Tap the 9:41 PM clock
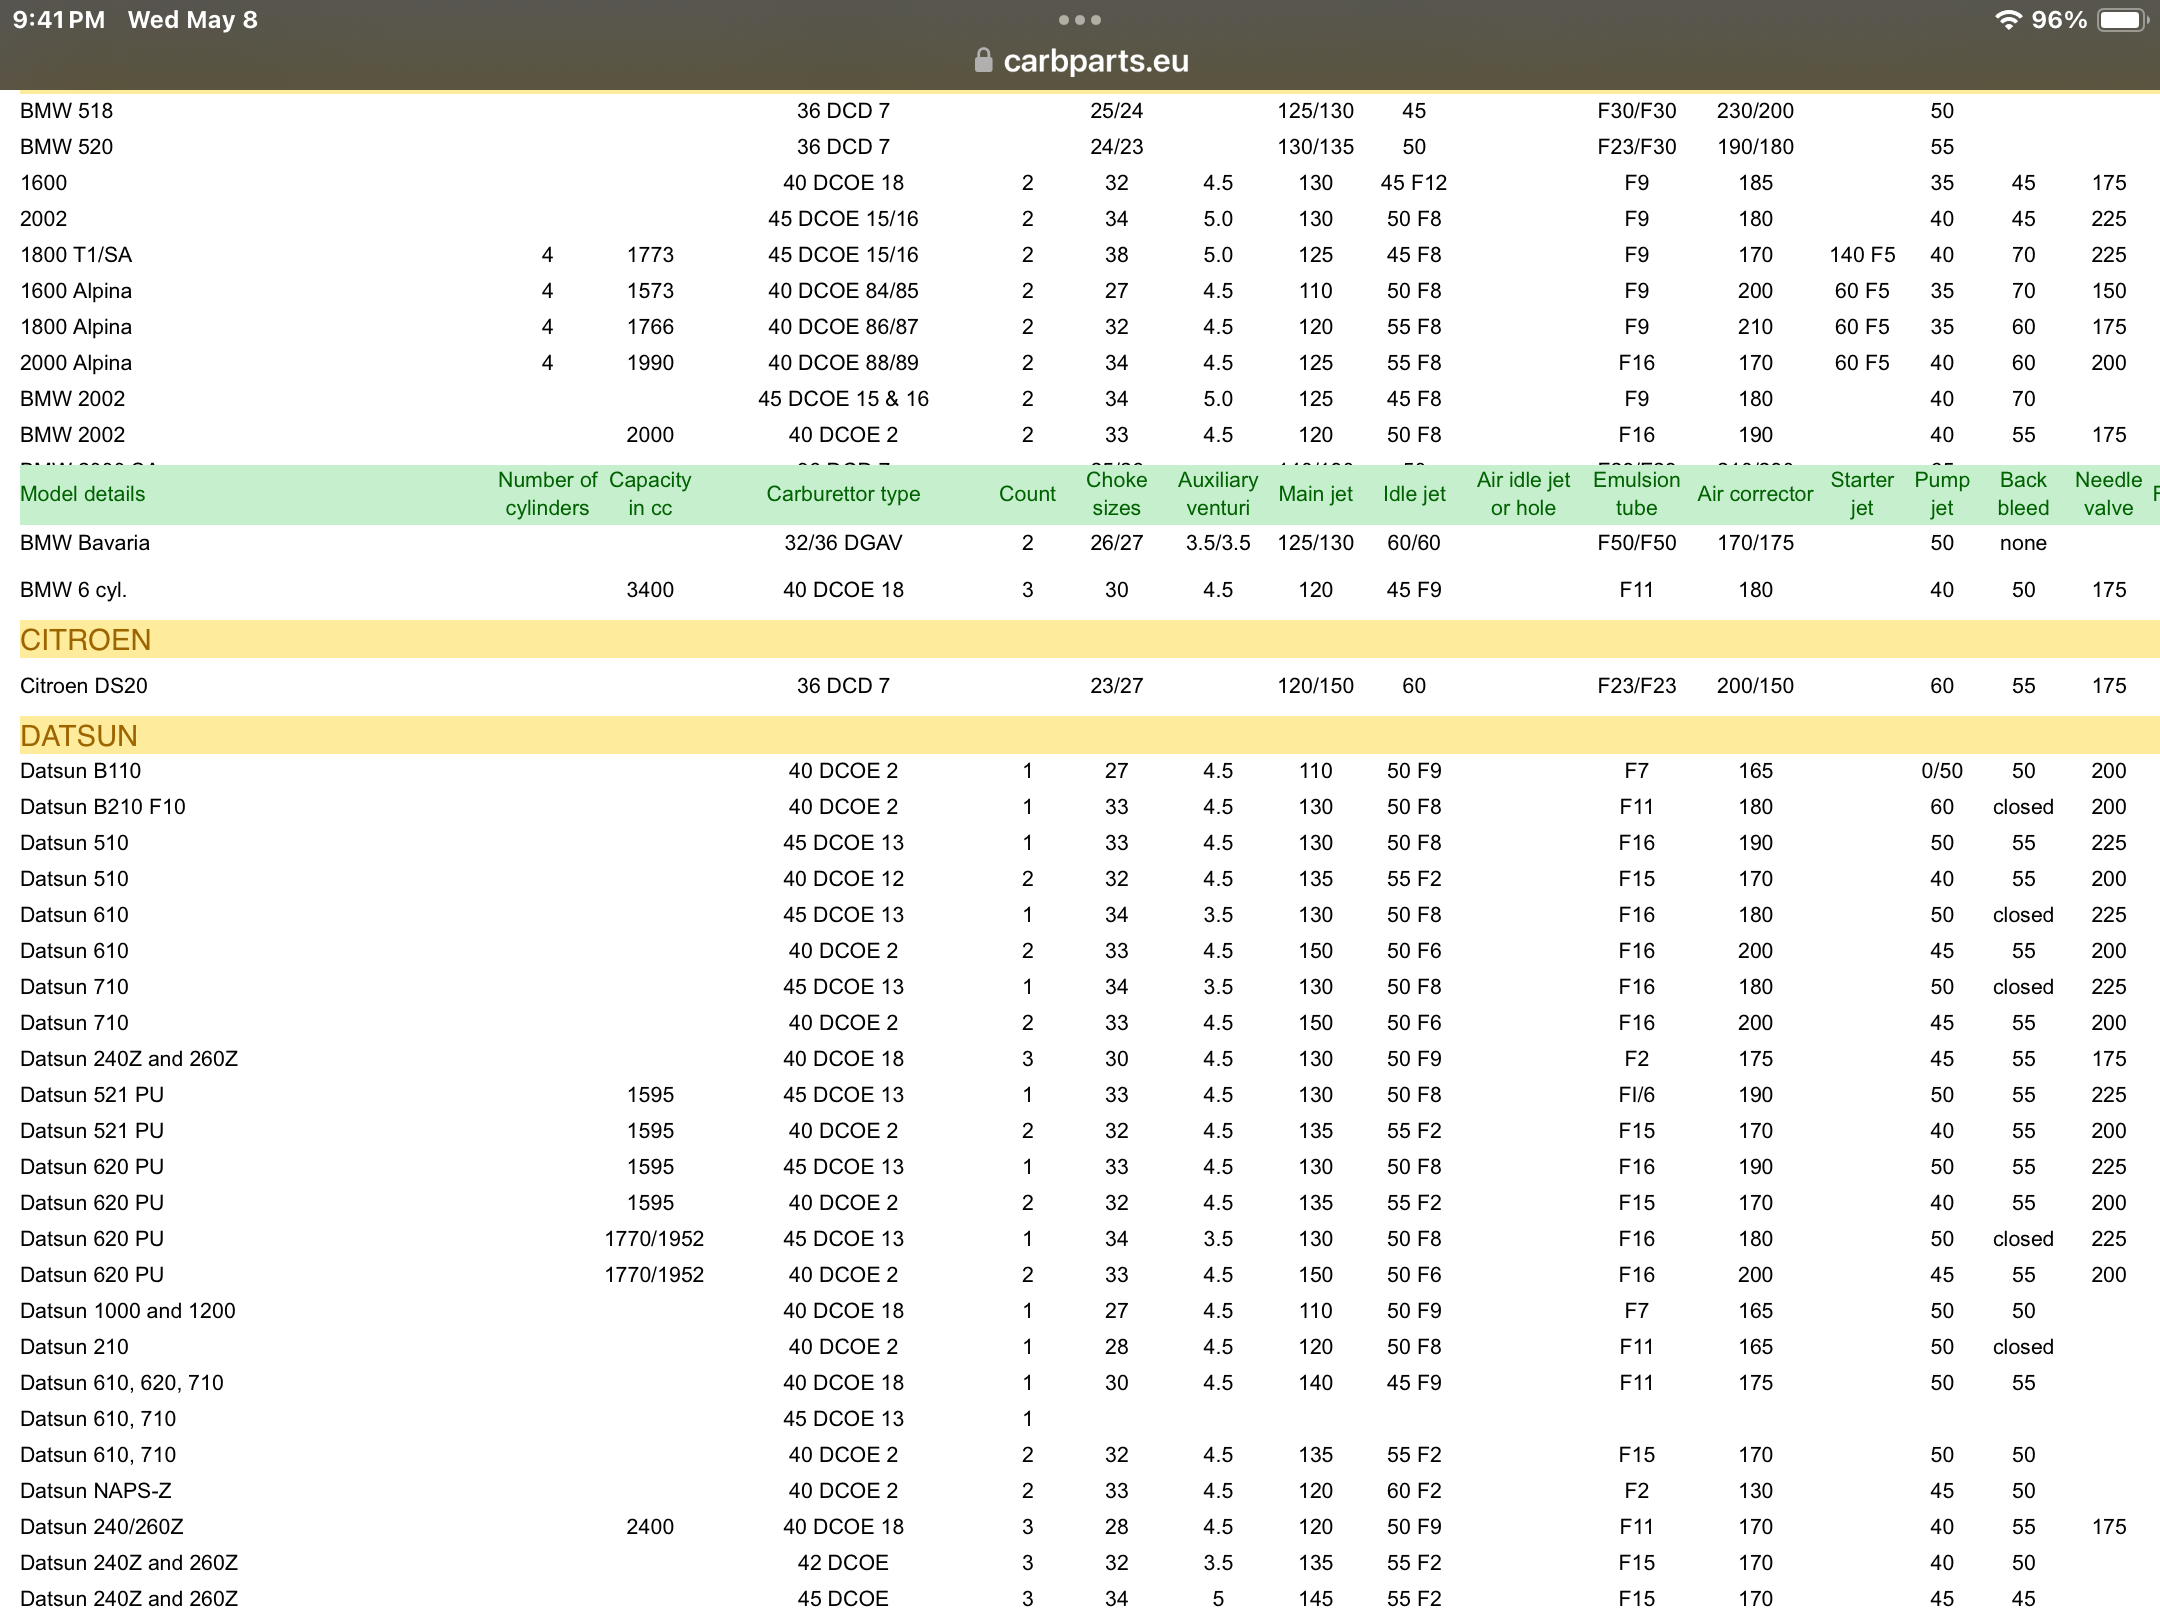This screenshot has height=1620, width=2160. tap(59, 20)
